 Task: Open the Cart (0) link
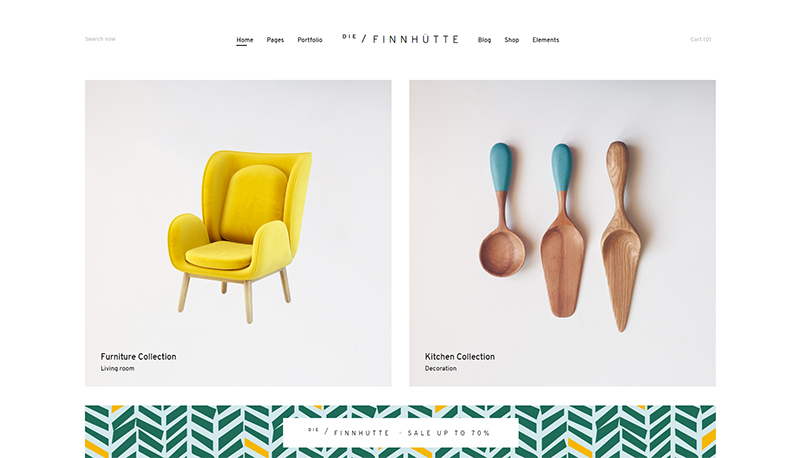coord(701,39)
